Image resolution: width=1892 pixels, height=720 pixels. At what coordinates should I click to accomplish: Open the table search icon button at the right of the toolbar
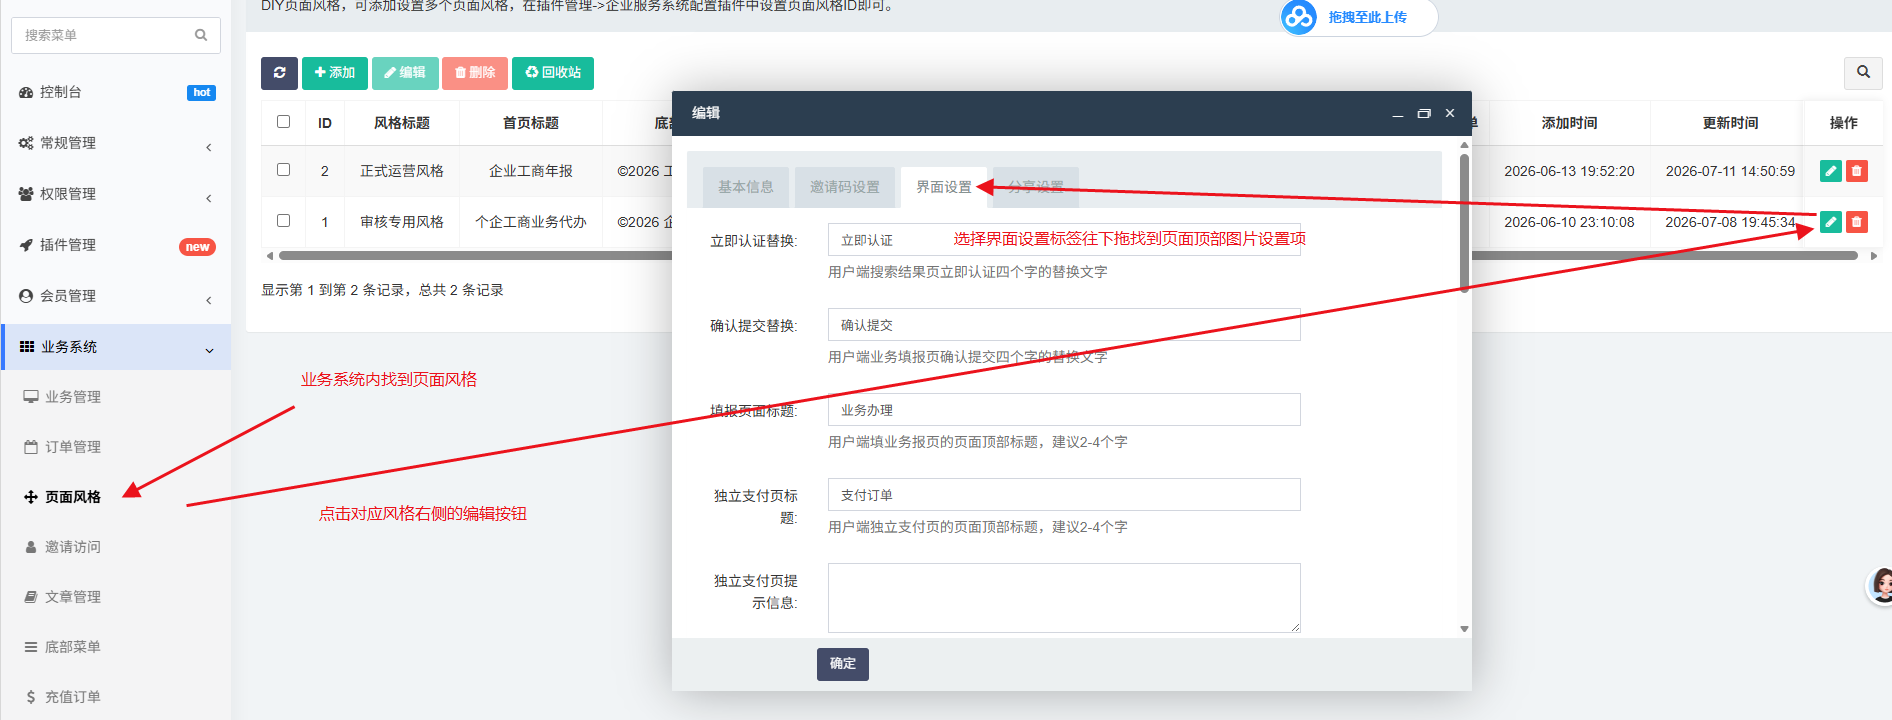click(x=1863, y=72)
